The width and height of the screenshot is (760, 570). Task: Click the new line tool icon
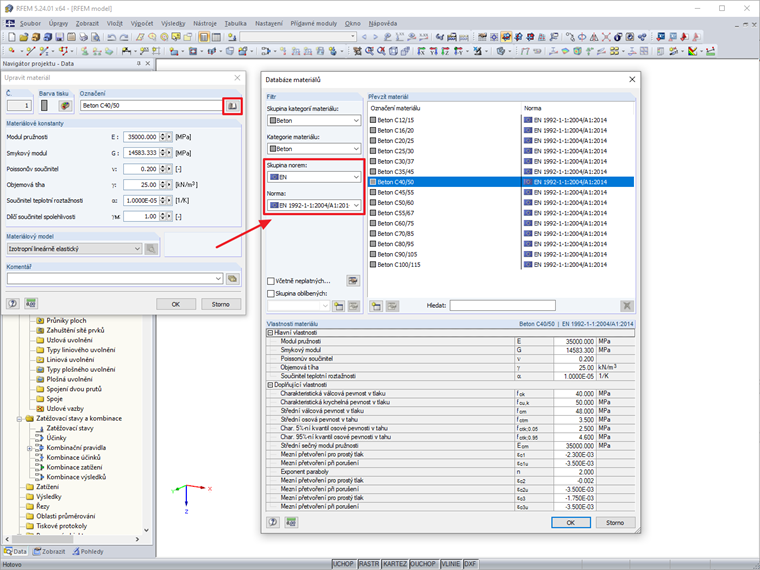(x=31, y=51)
